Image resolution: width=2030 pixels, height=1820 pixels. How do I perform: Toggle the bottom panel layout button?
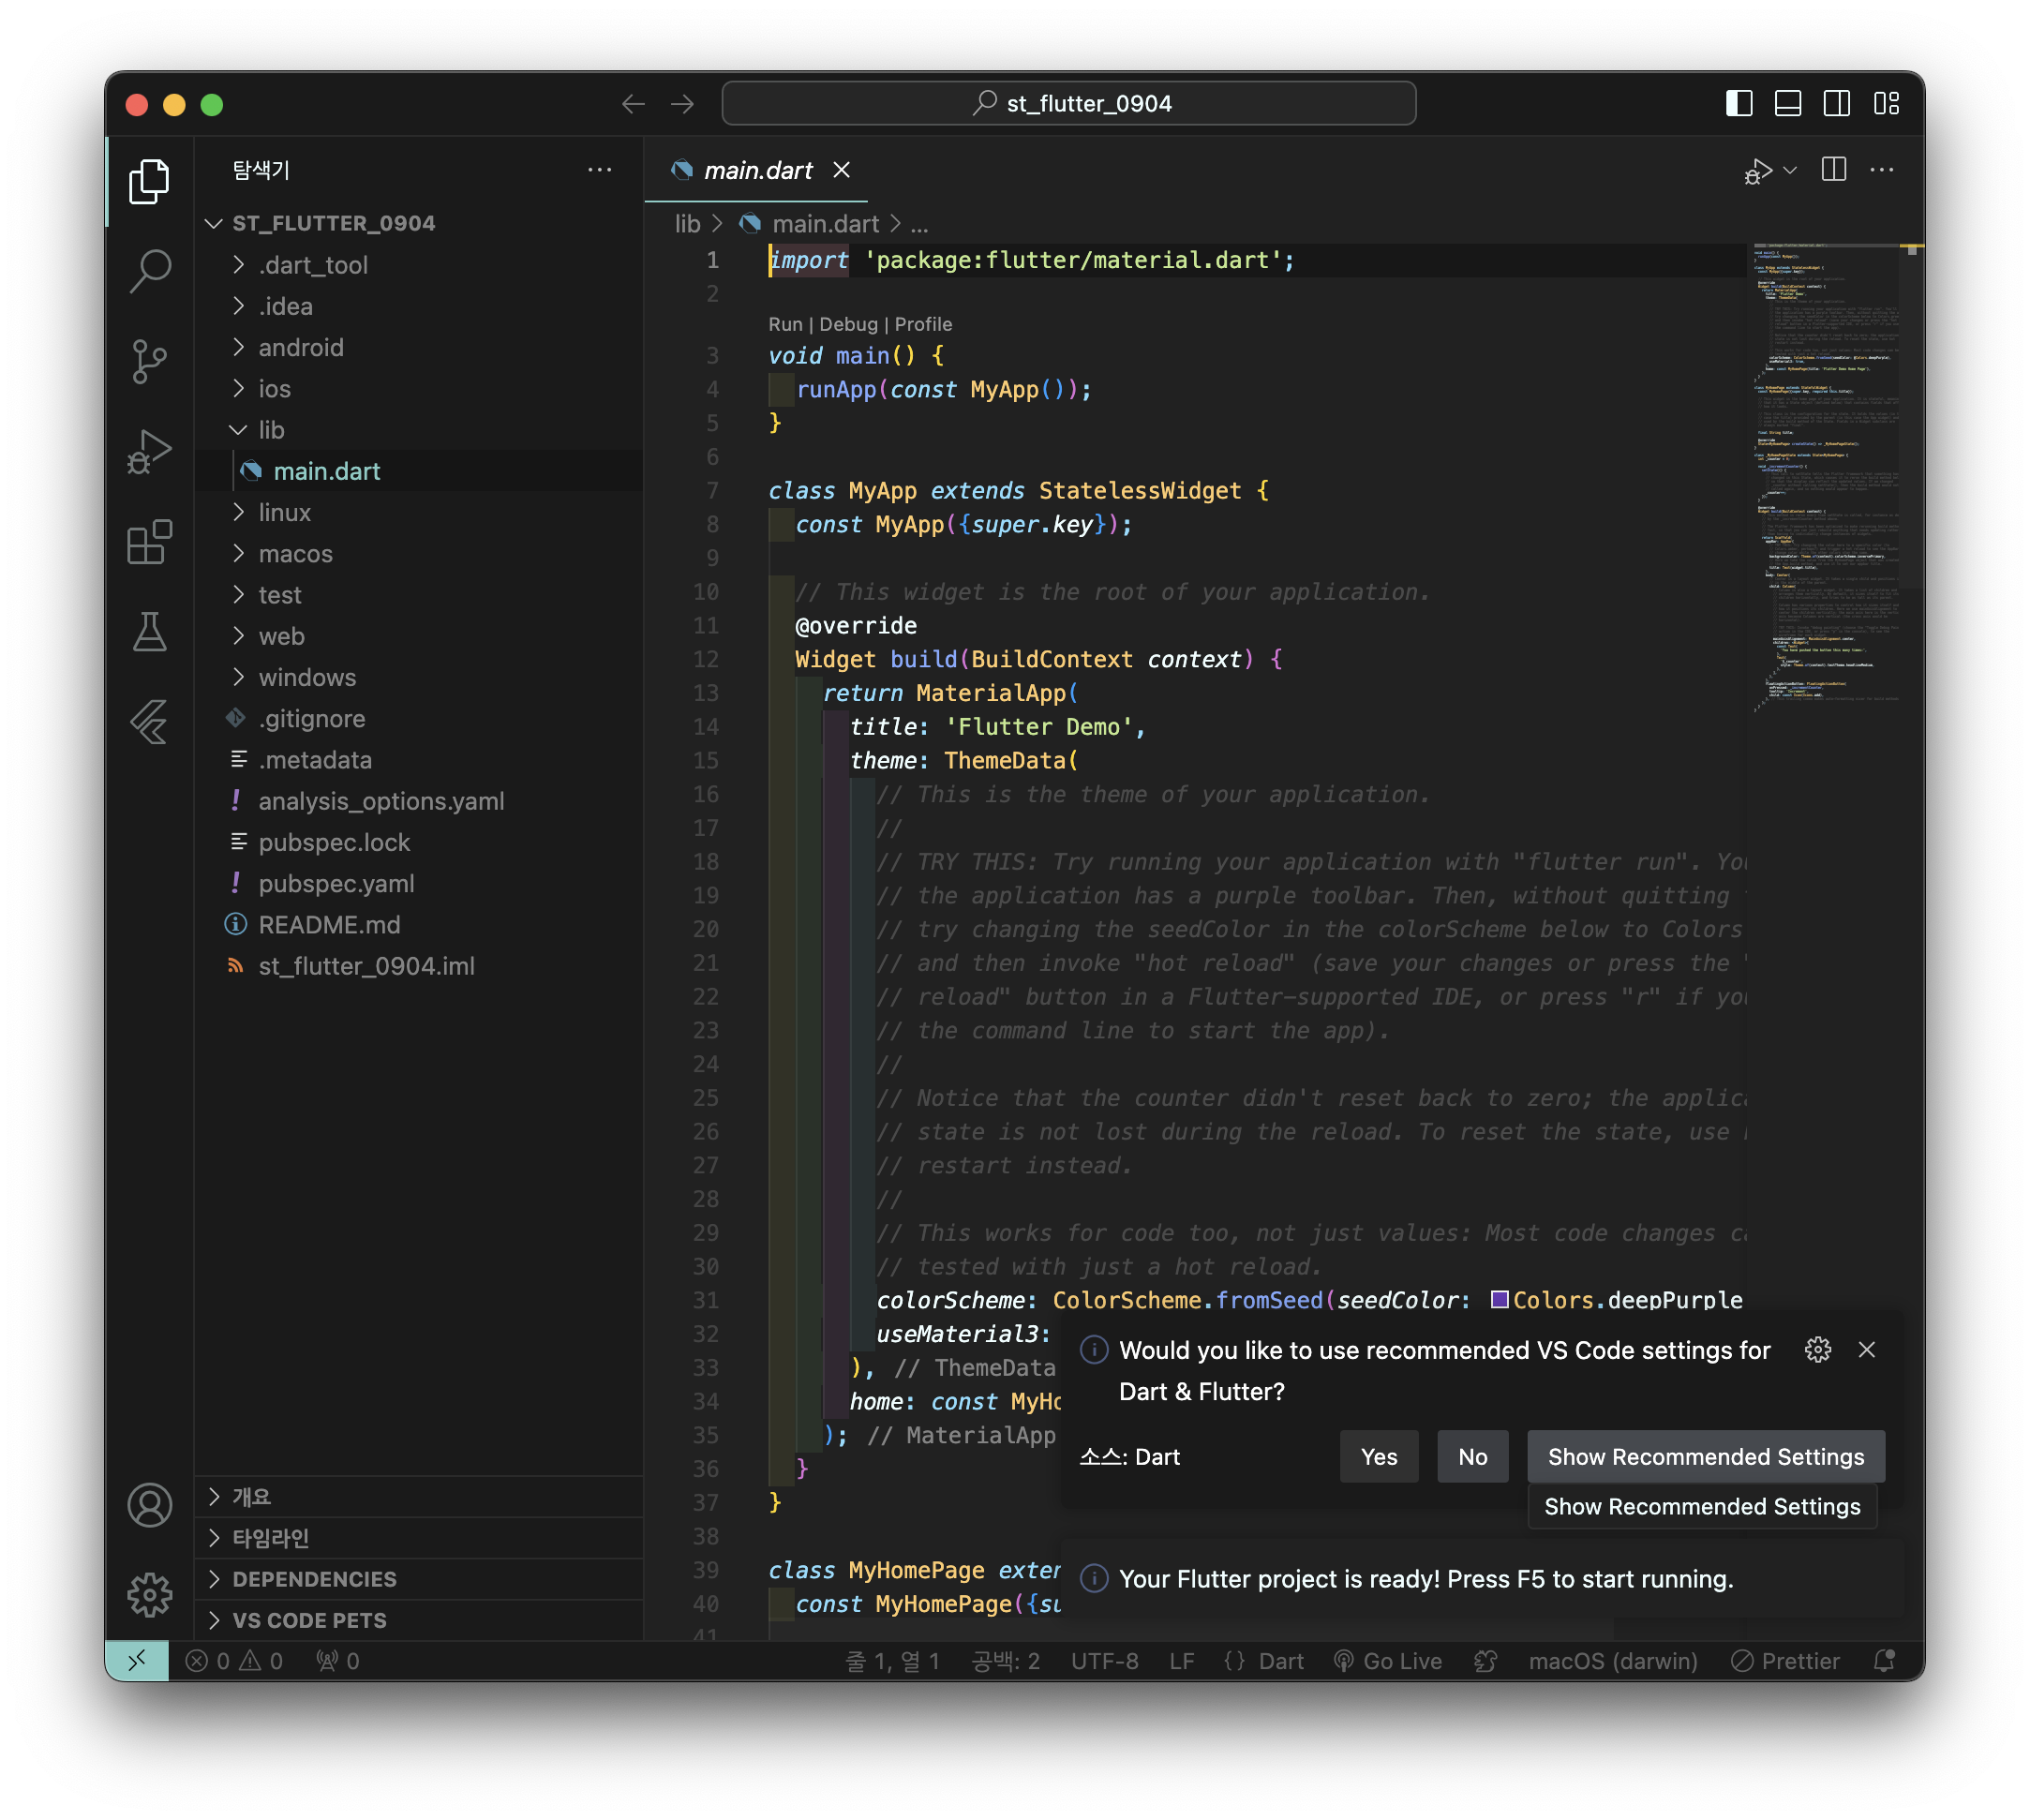1788,104
